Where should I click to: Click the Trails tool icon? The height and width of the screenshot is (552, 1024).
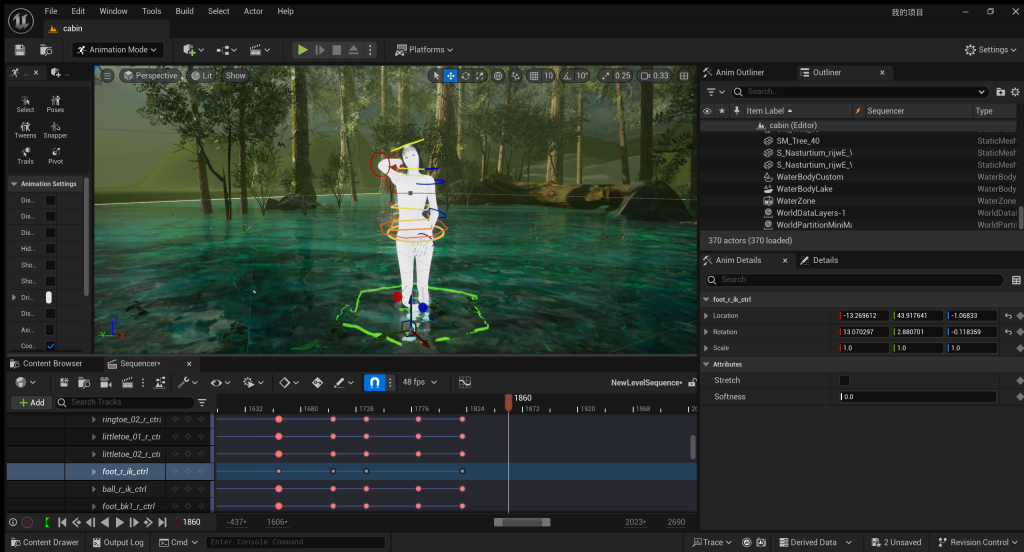(25, 155)
